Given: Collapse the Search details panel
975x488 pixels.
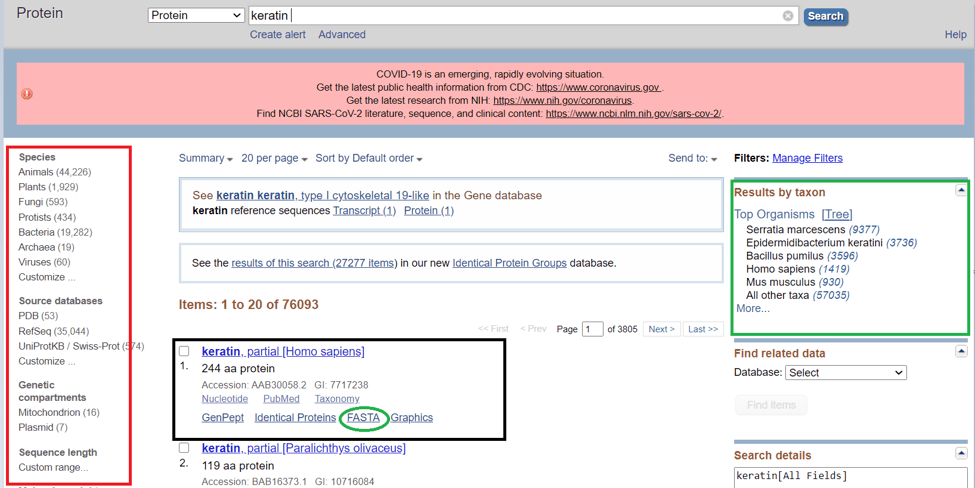Looking at the screenshot, I should coord(960,454).
